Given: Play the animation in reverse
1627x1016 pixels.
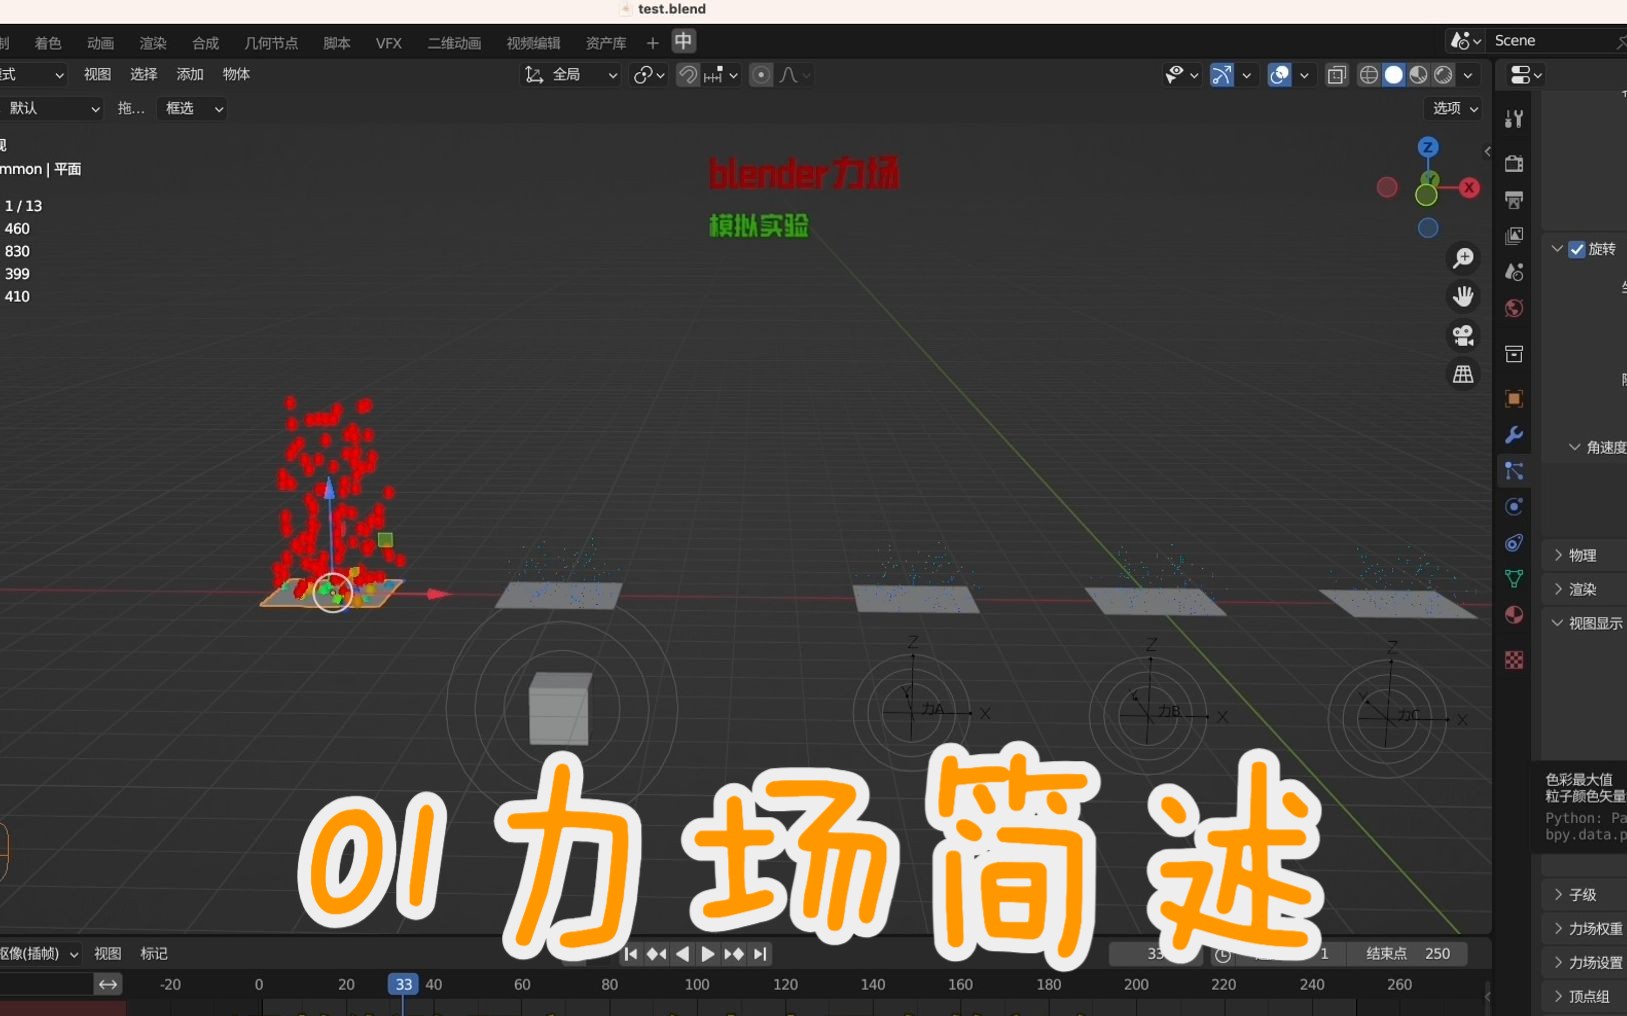Looking at the screenshot, I should (x=682, y=954).
